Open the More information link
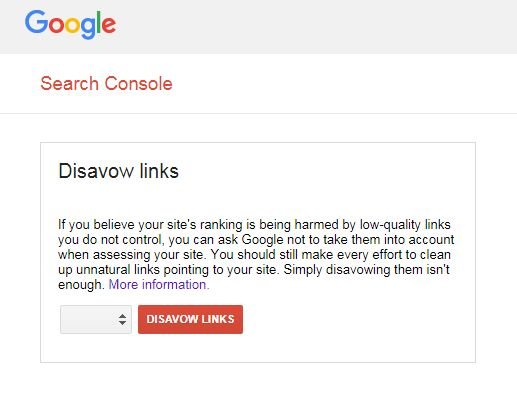Screen dimensions: 517x395 tap(159, 284)
